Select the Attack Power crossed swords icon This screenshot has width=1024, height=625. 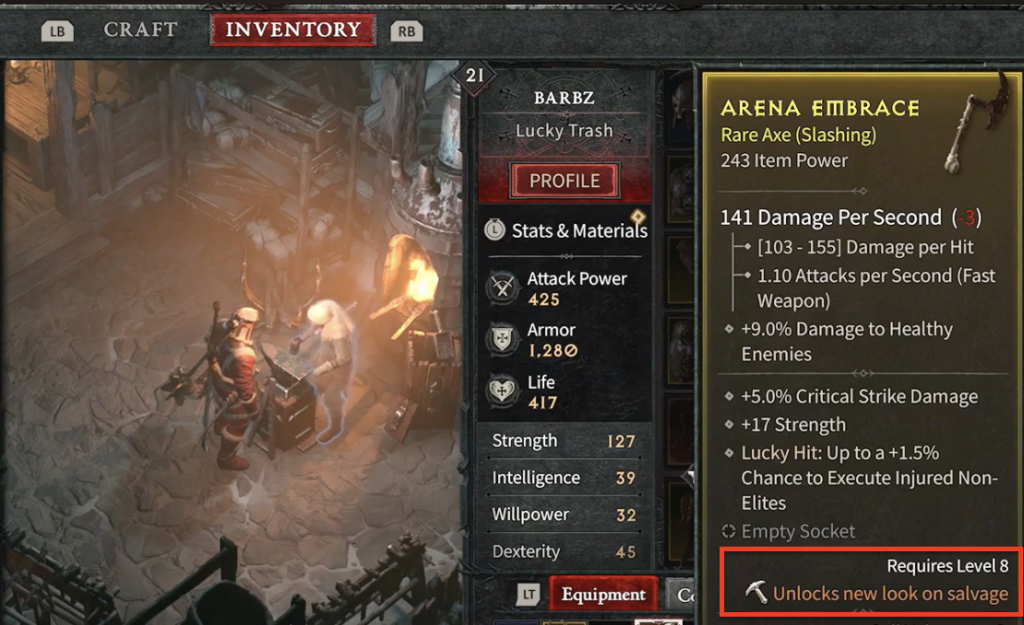(502, 287)
